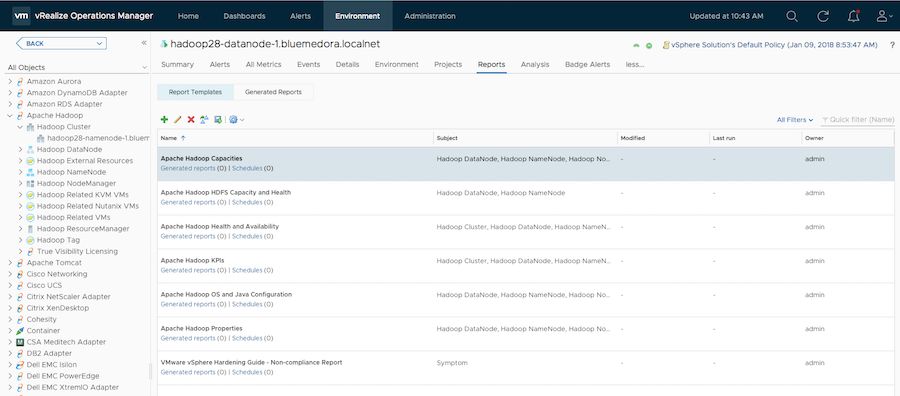Click the Hadoop ResourceManager tree icon

[30, 228]
